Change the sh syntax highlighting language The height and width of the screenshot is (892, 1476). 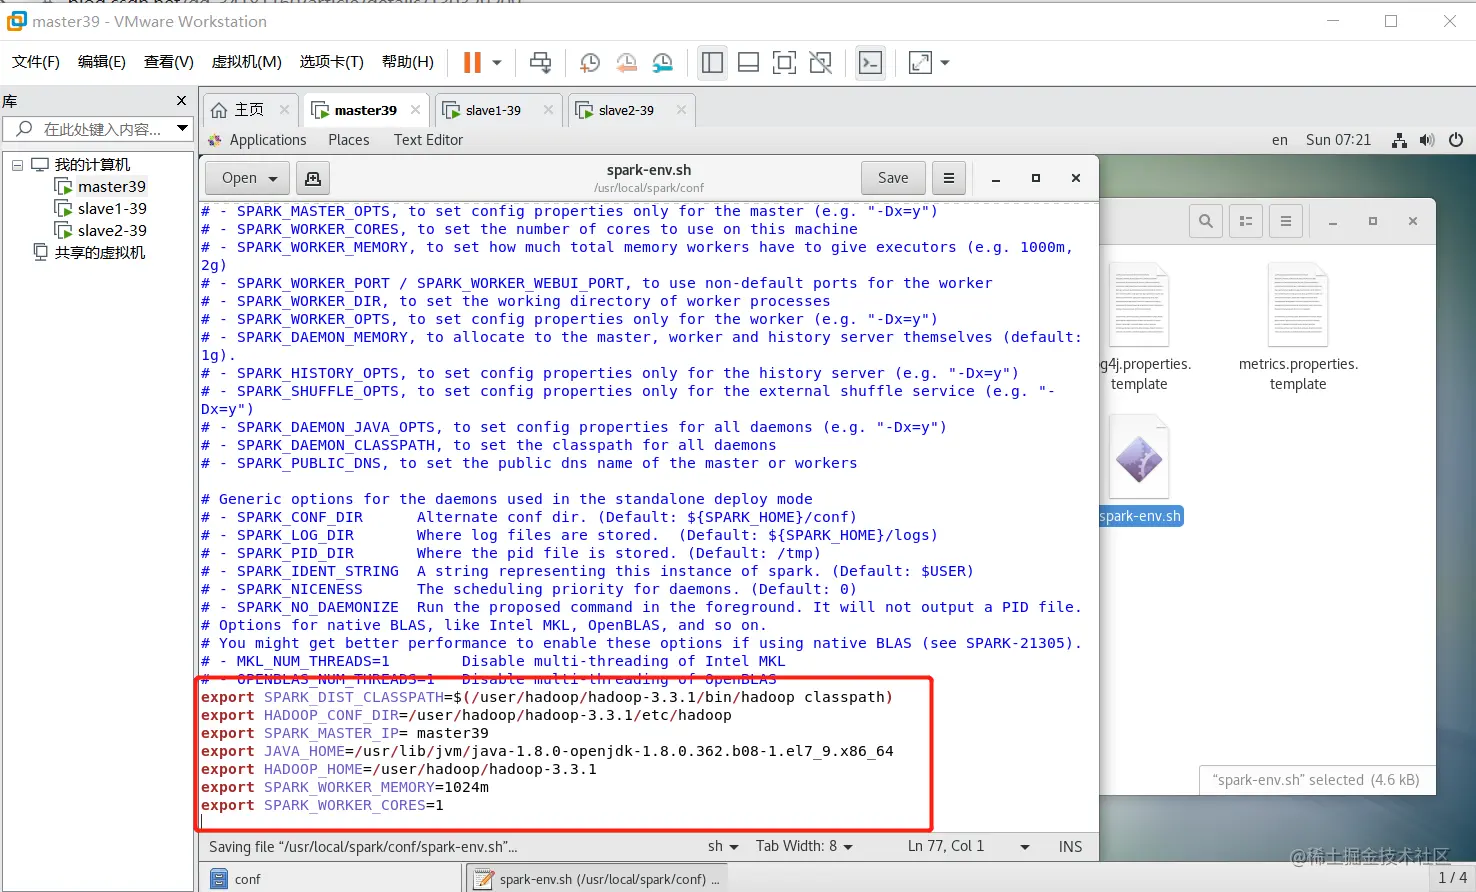coord(723,846)
